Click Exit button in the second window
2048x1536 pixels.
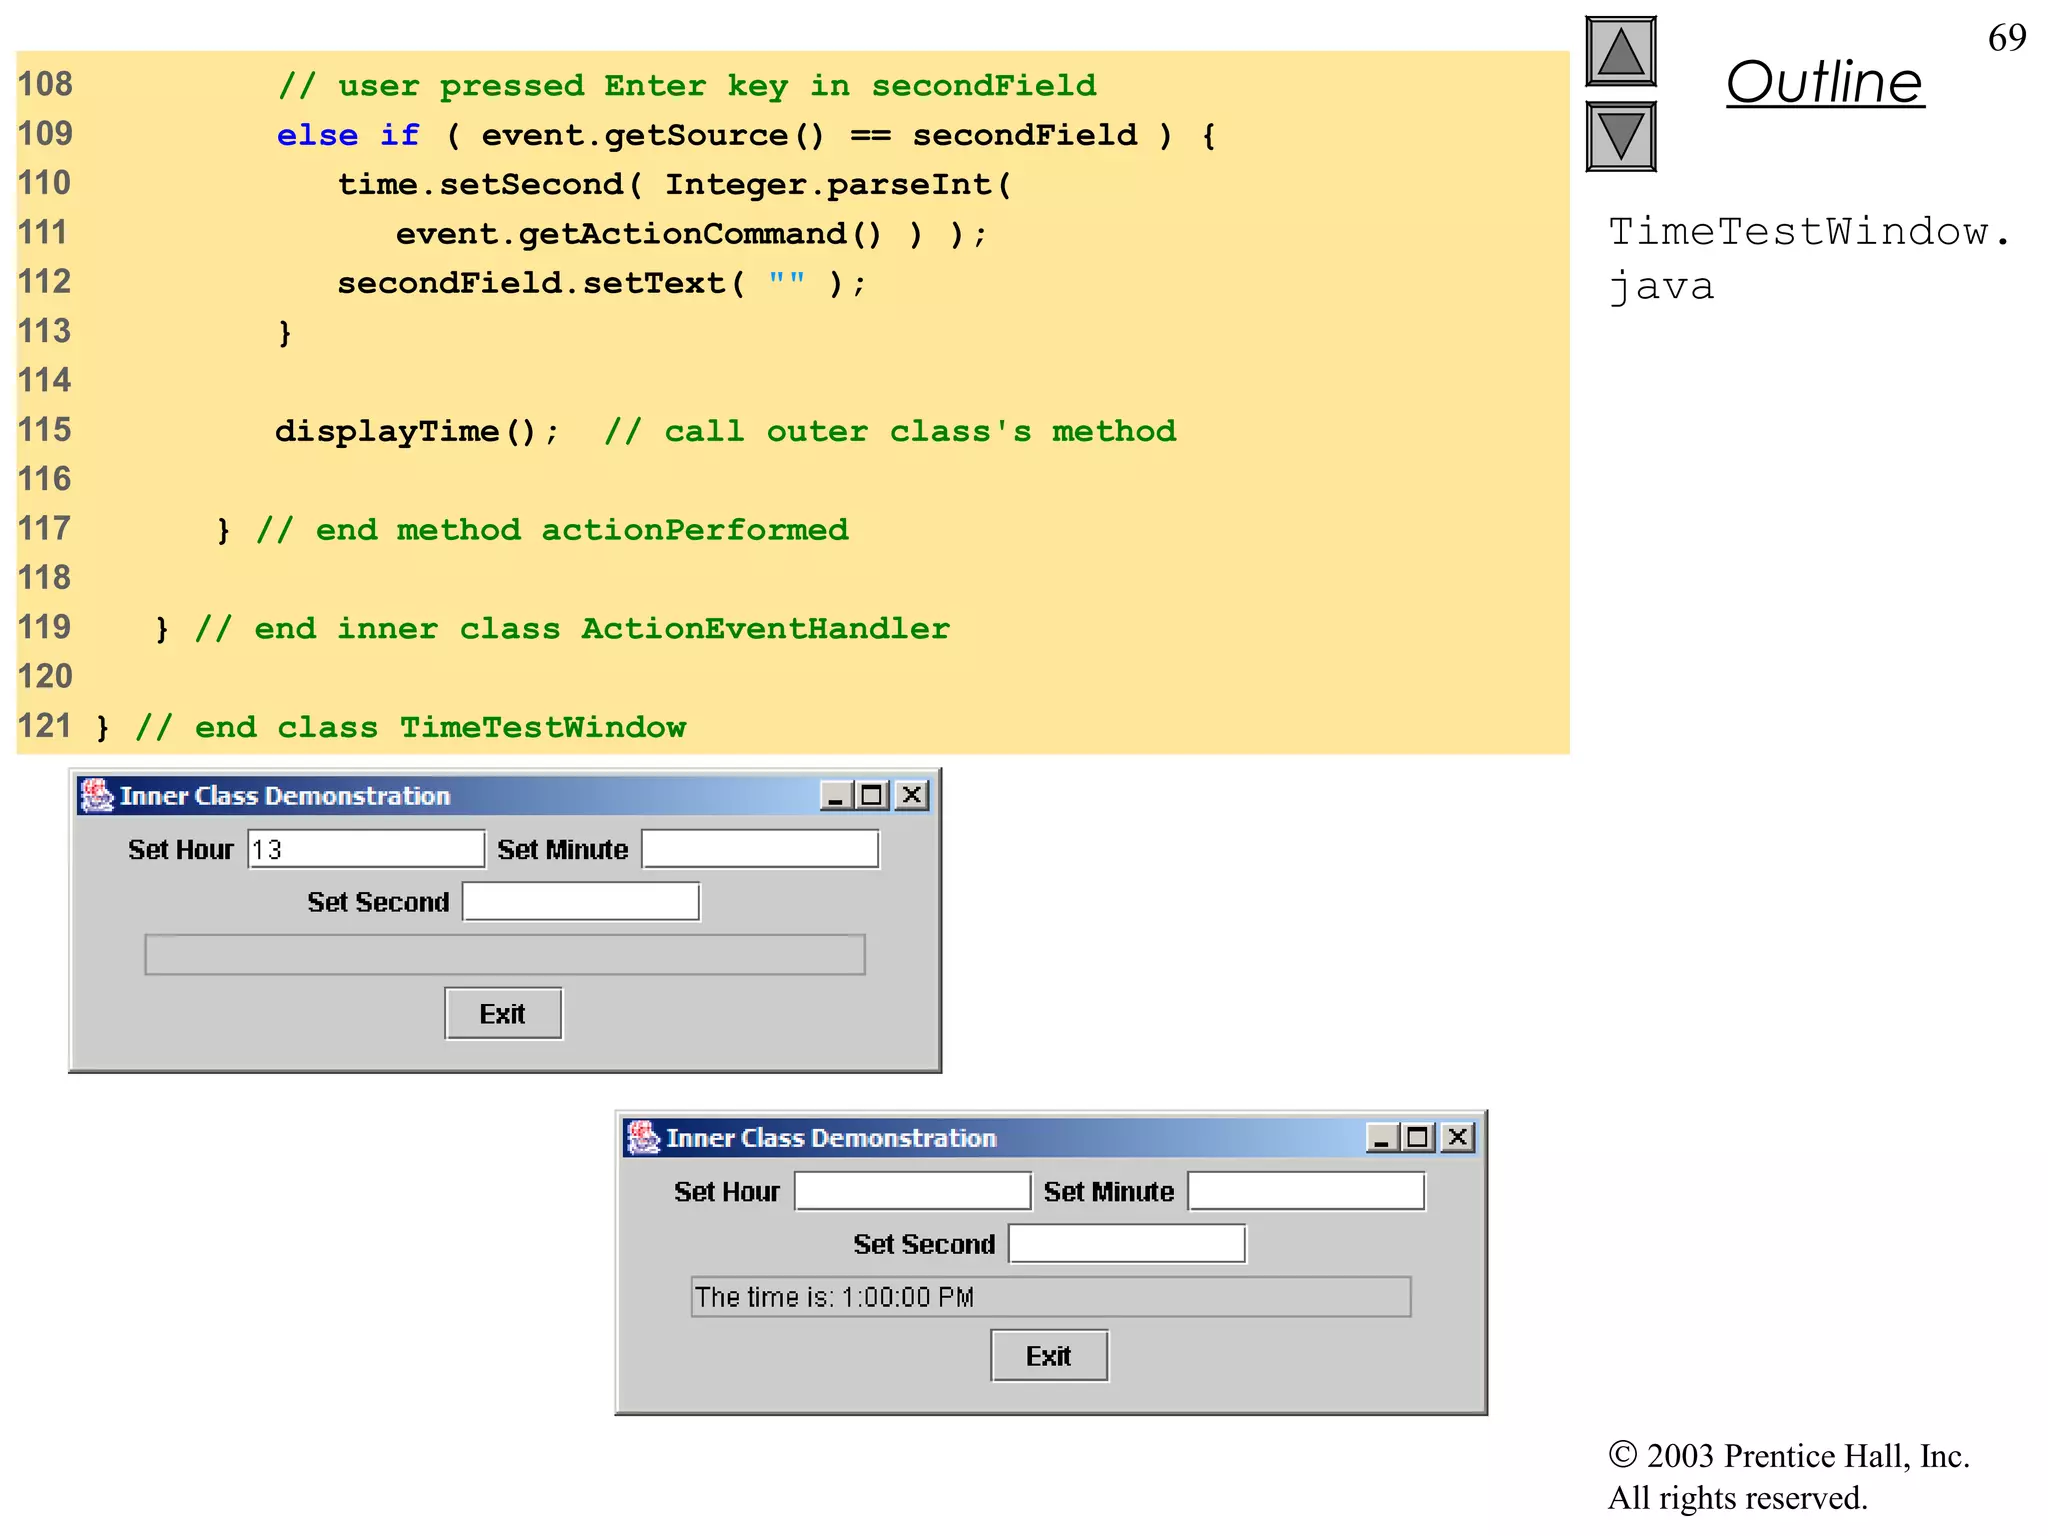click(x=1049, y=1356)
